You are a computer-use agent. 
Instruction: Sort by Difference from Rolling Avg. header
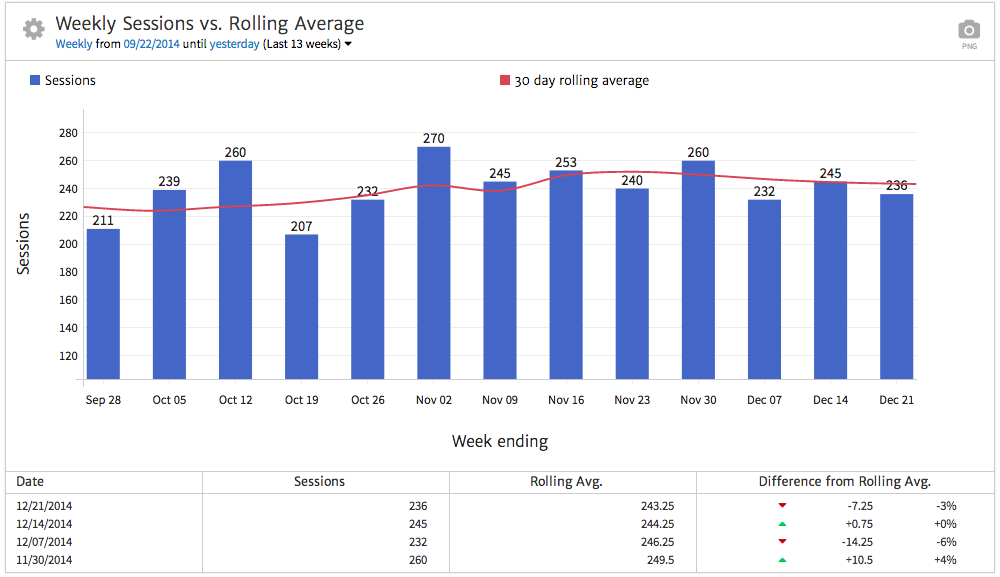point(845,482)
